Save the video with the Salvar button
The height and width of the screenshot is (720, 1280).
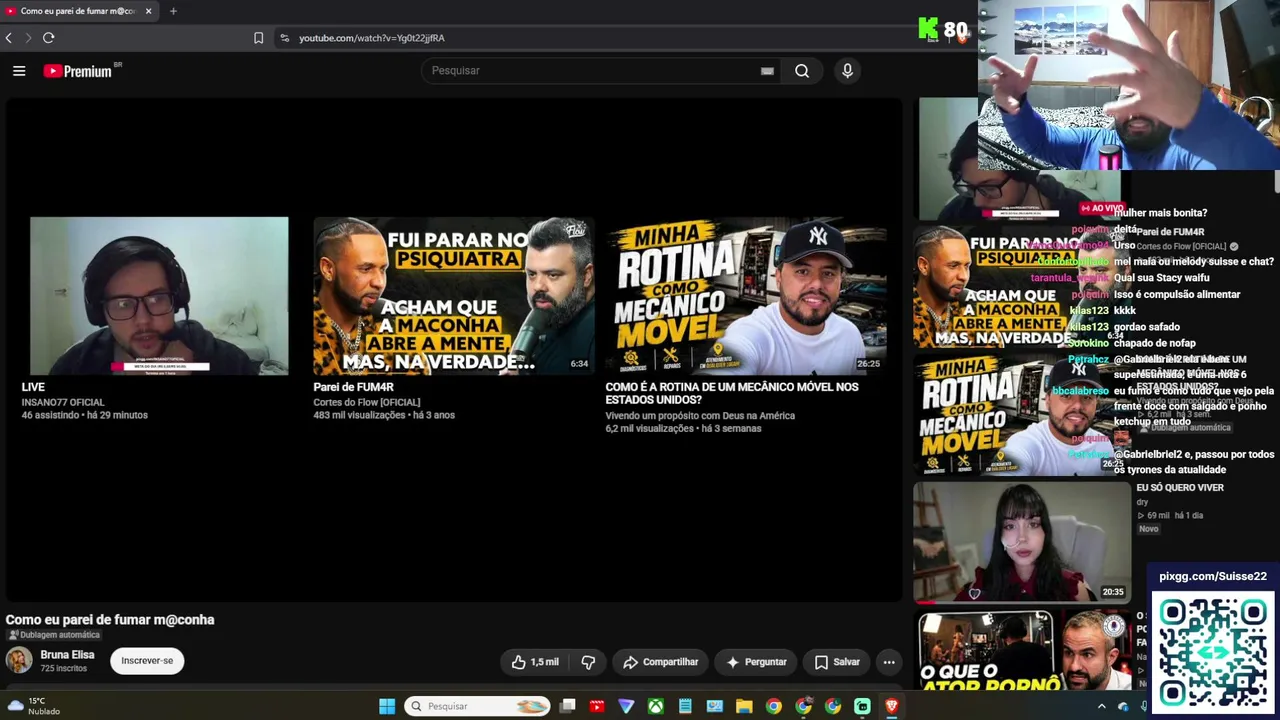pos(837,662)
